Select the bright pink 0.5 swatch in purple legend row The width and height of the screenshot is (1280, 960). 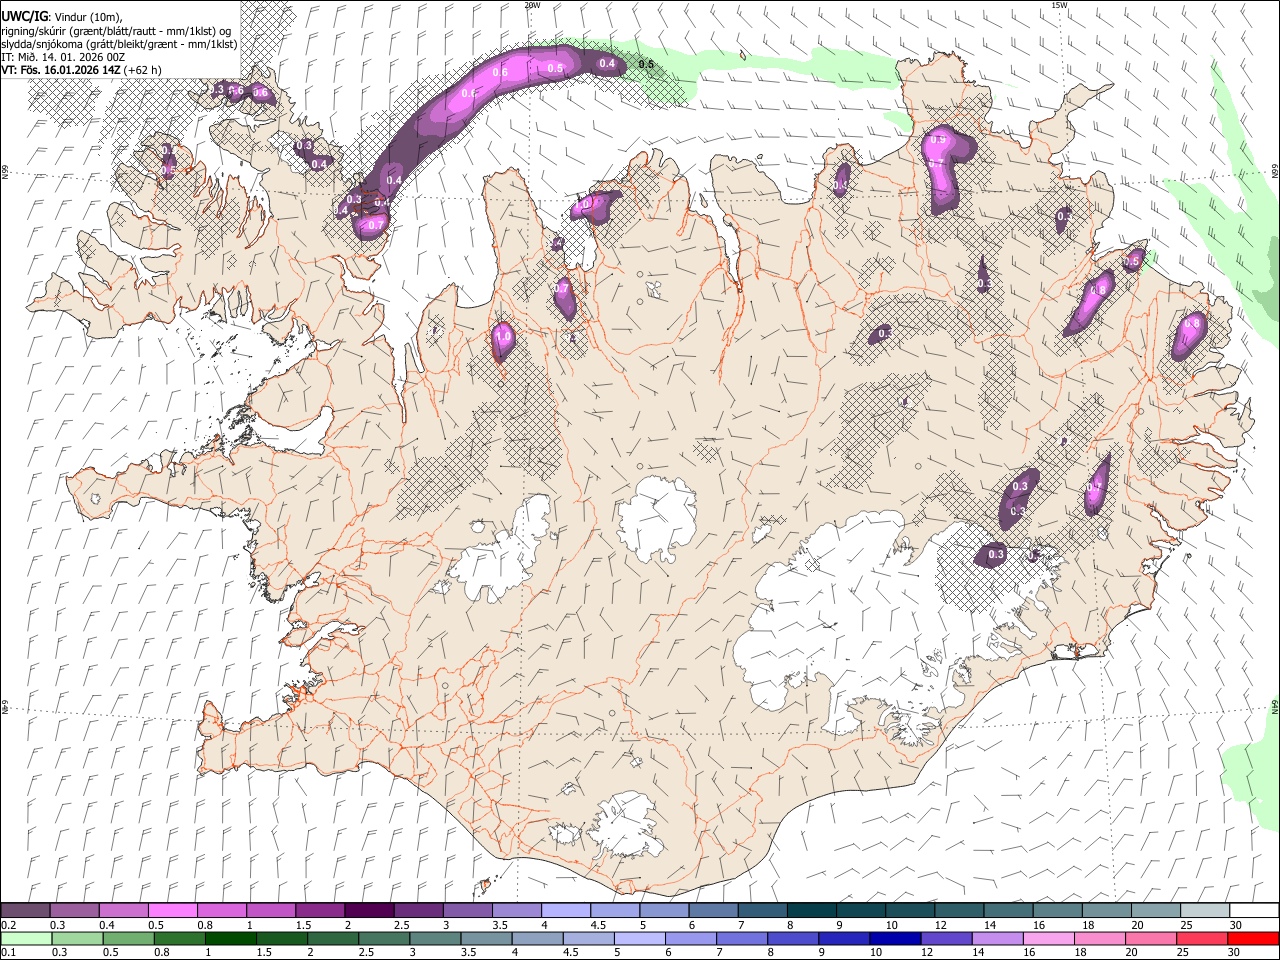(173, 911)
